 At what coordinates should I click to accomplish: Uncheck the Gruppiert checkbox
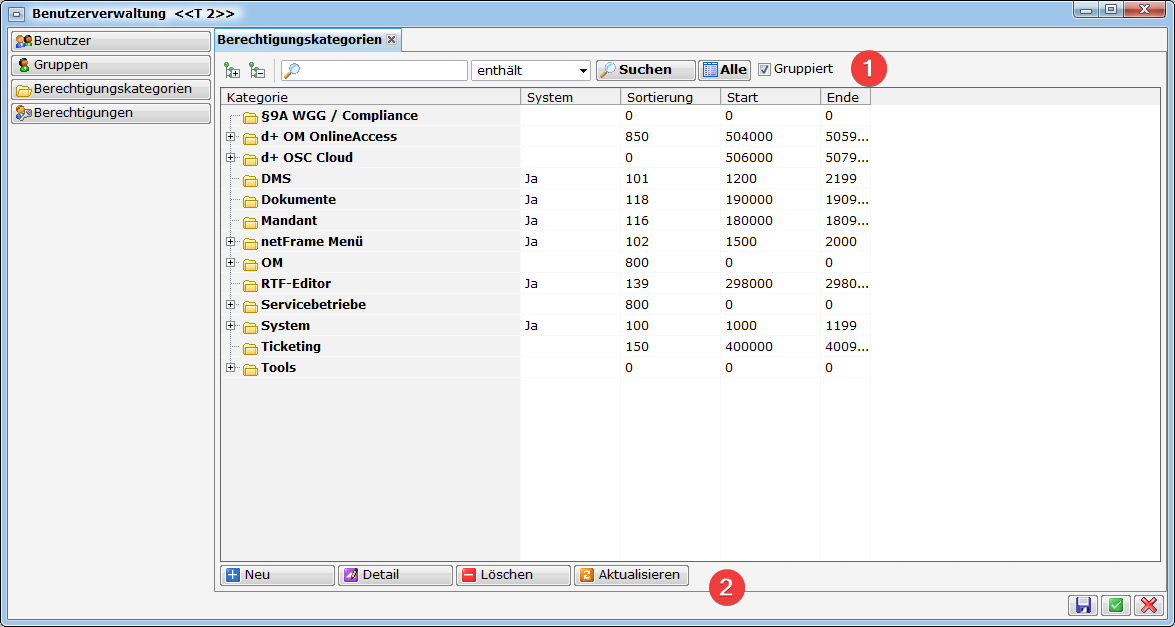tap(764, 69)
